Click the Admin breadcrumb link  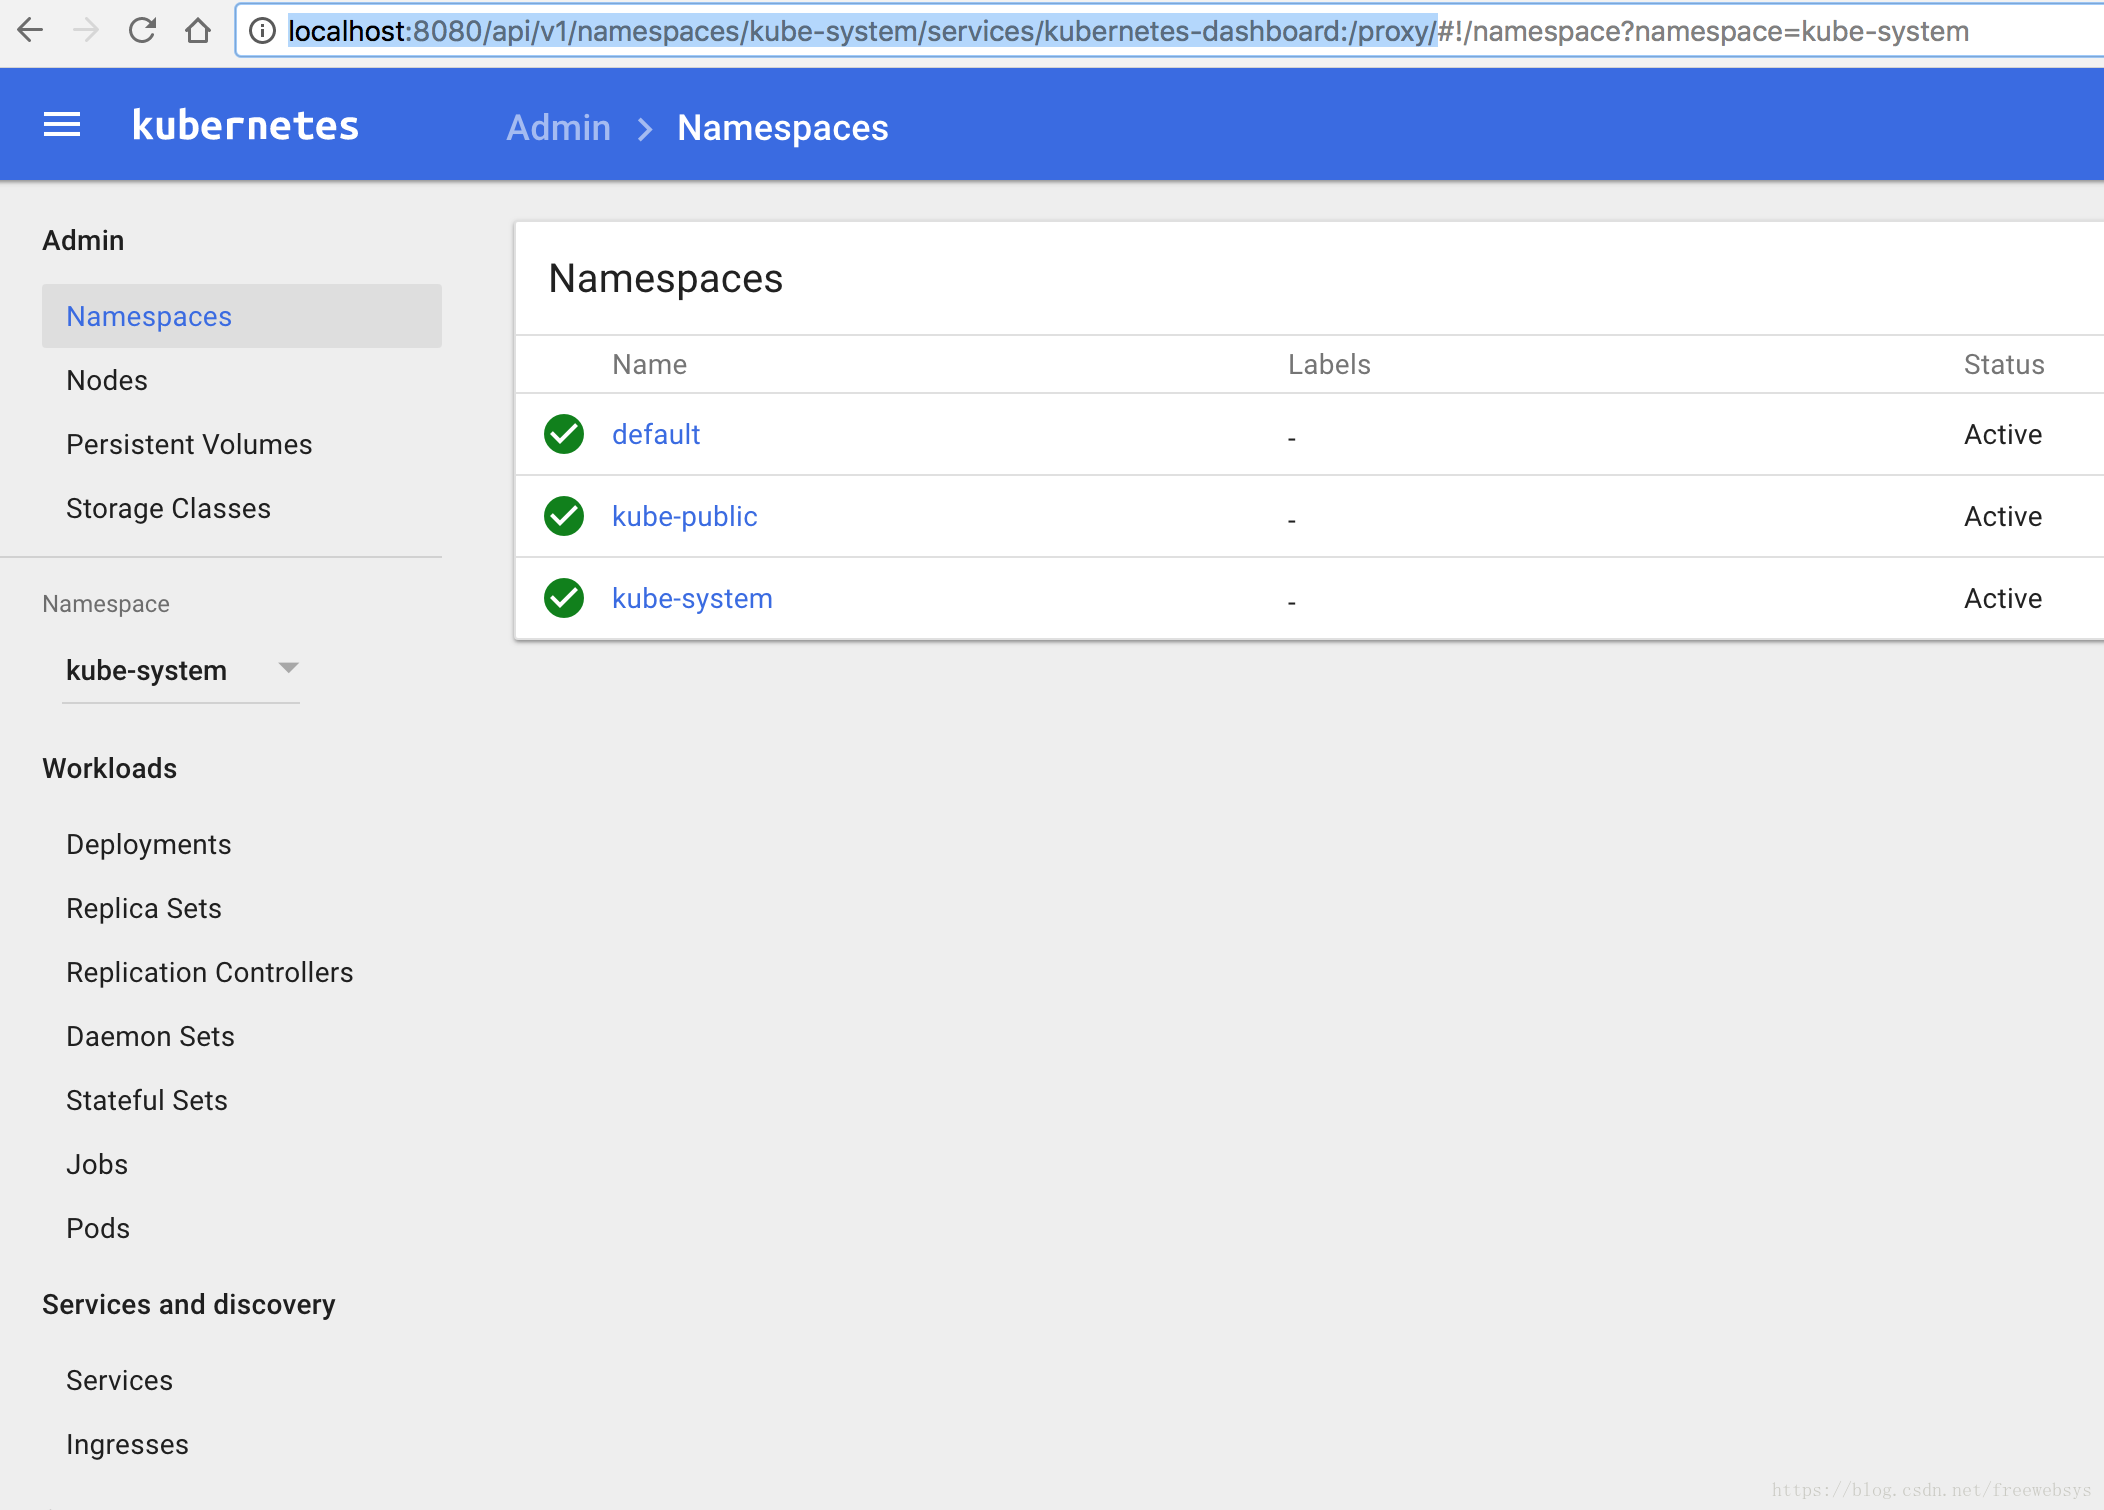558,128
